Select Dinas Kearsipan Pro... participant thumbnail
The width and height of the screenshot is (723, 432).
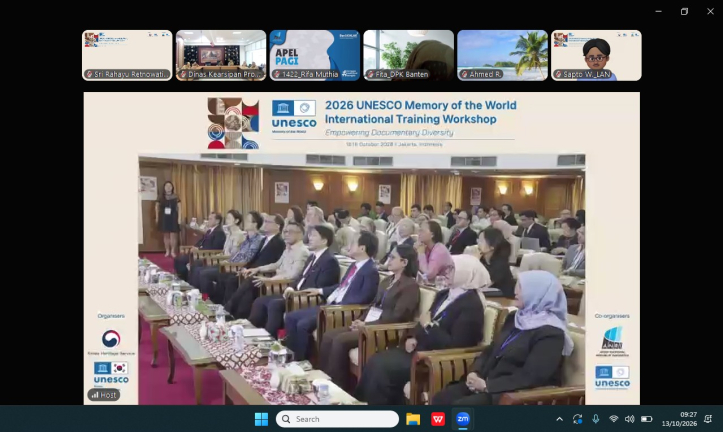coord(221,55)
